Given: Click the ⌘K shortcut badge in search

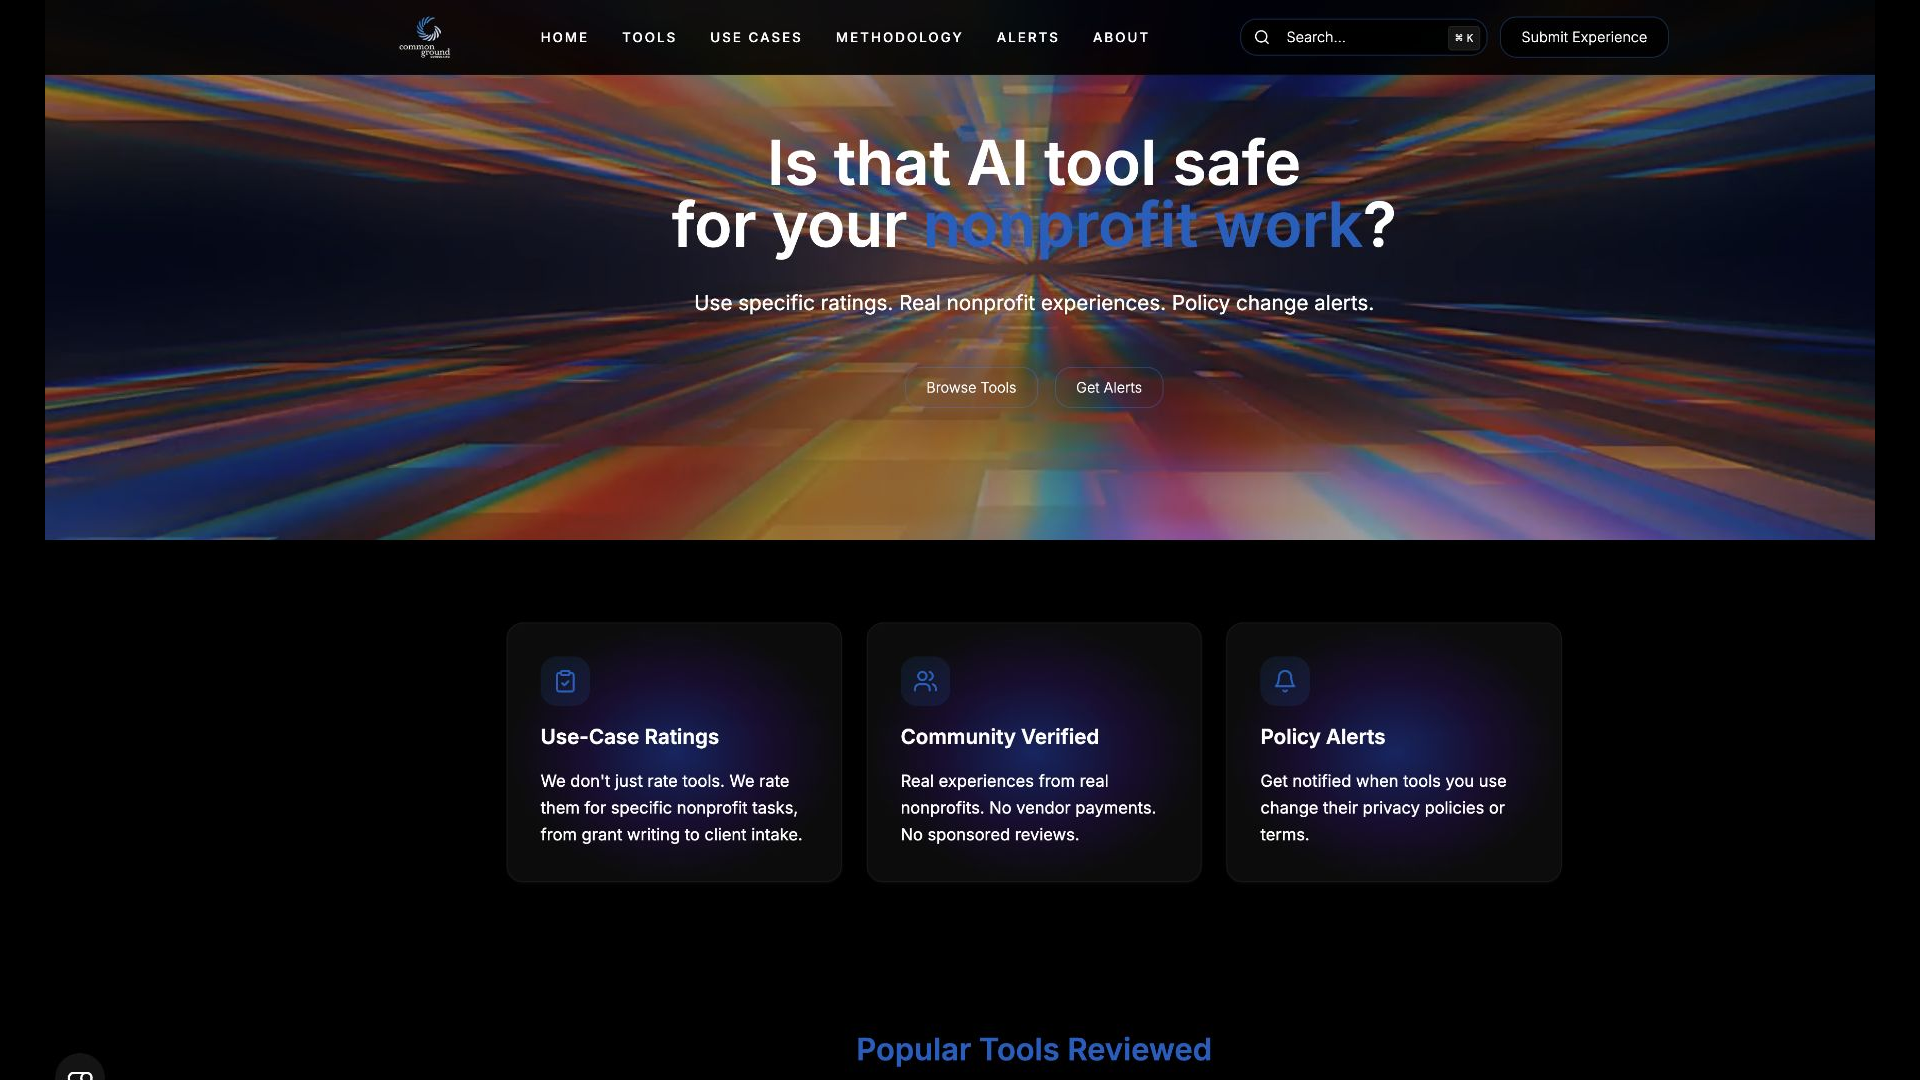Looking at the screenshot, I should 1464,38.
